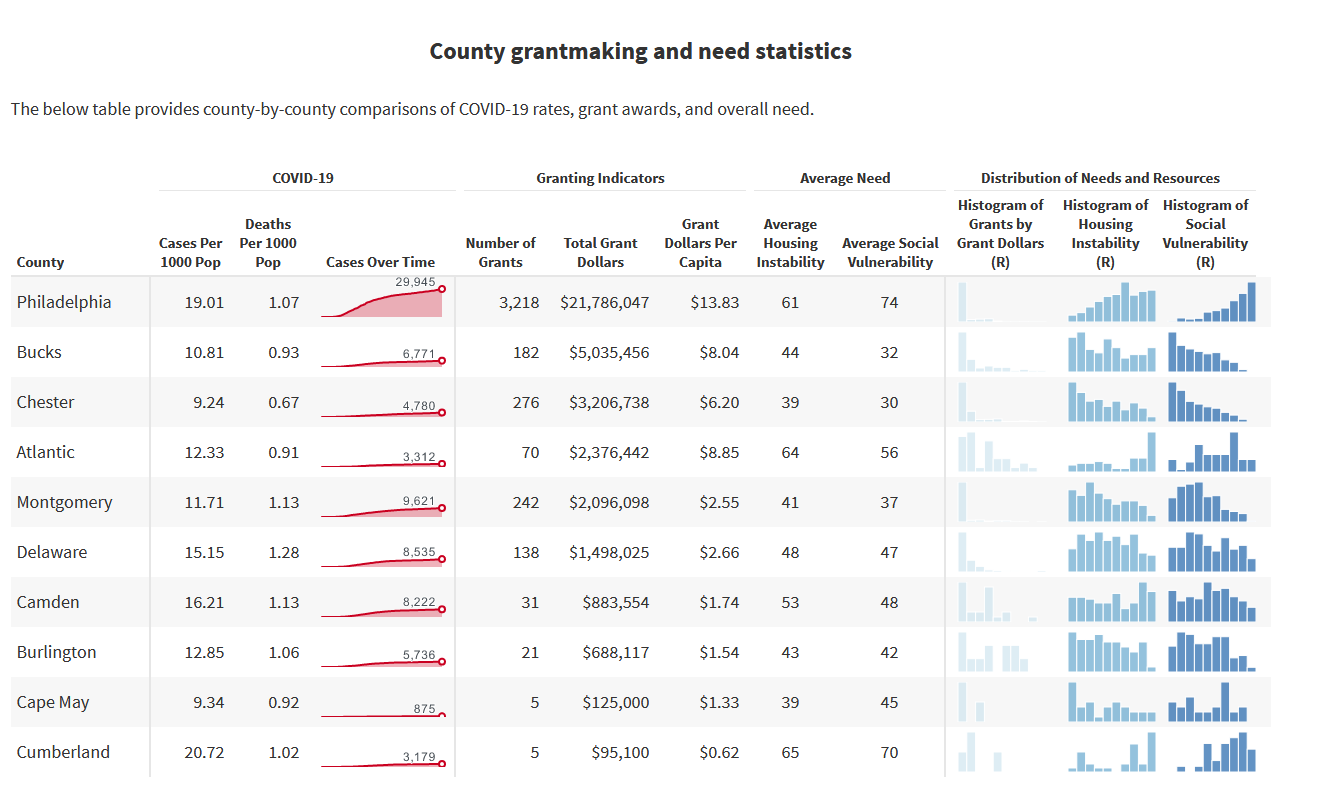This screenshot has width=1326, height=786.
Task: Click Atlantic's social vulnerability histogram
Action: pos(1211,451)
